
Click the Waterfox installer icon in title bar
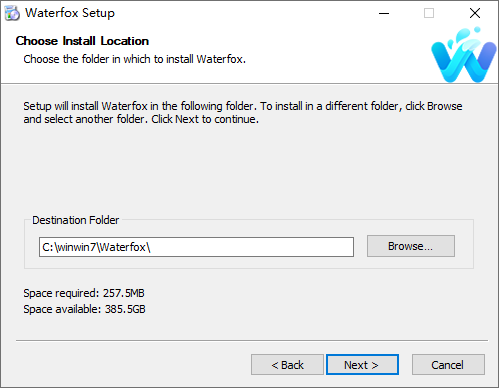pos(12,13)
